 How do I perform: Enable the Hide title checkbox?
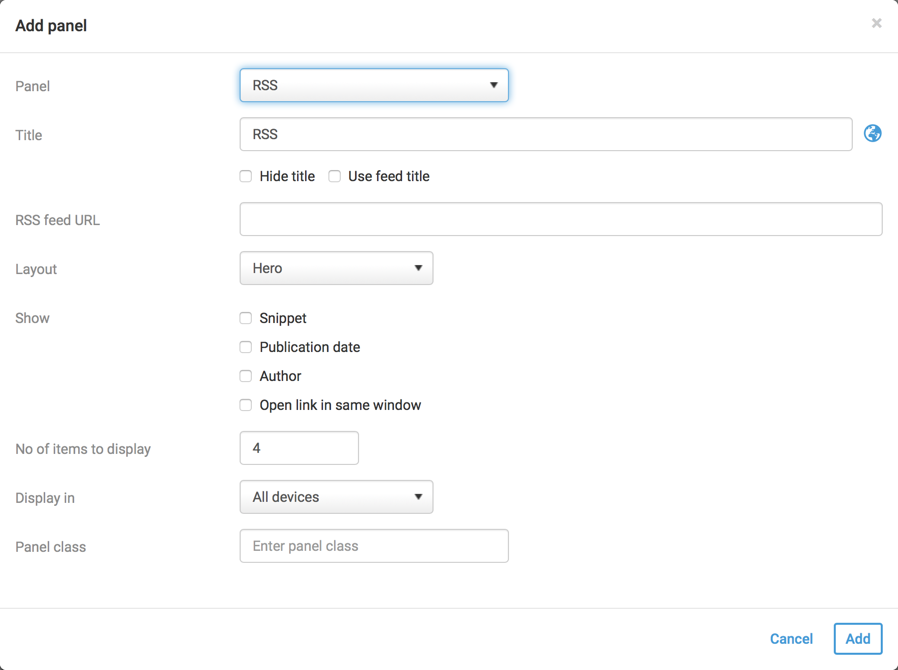tap(246, 176)
